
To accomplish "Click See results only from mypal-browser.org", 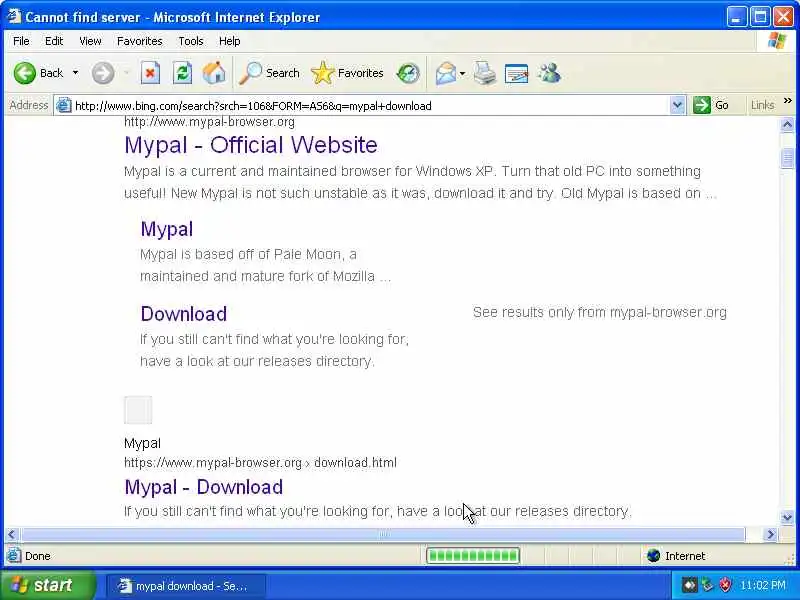I will click(x=599, y=312).
